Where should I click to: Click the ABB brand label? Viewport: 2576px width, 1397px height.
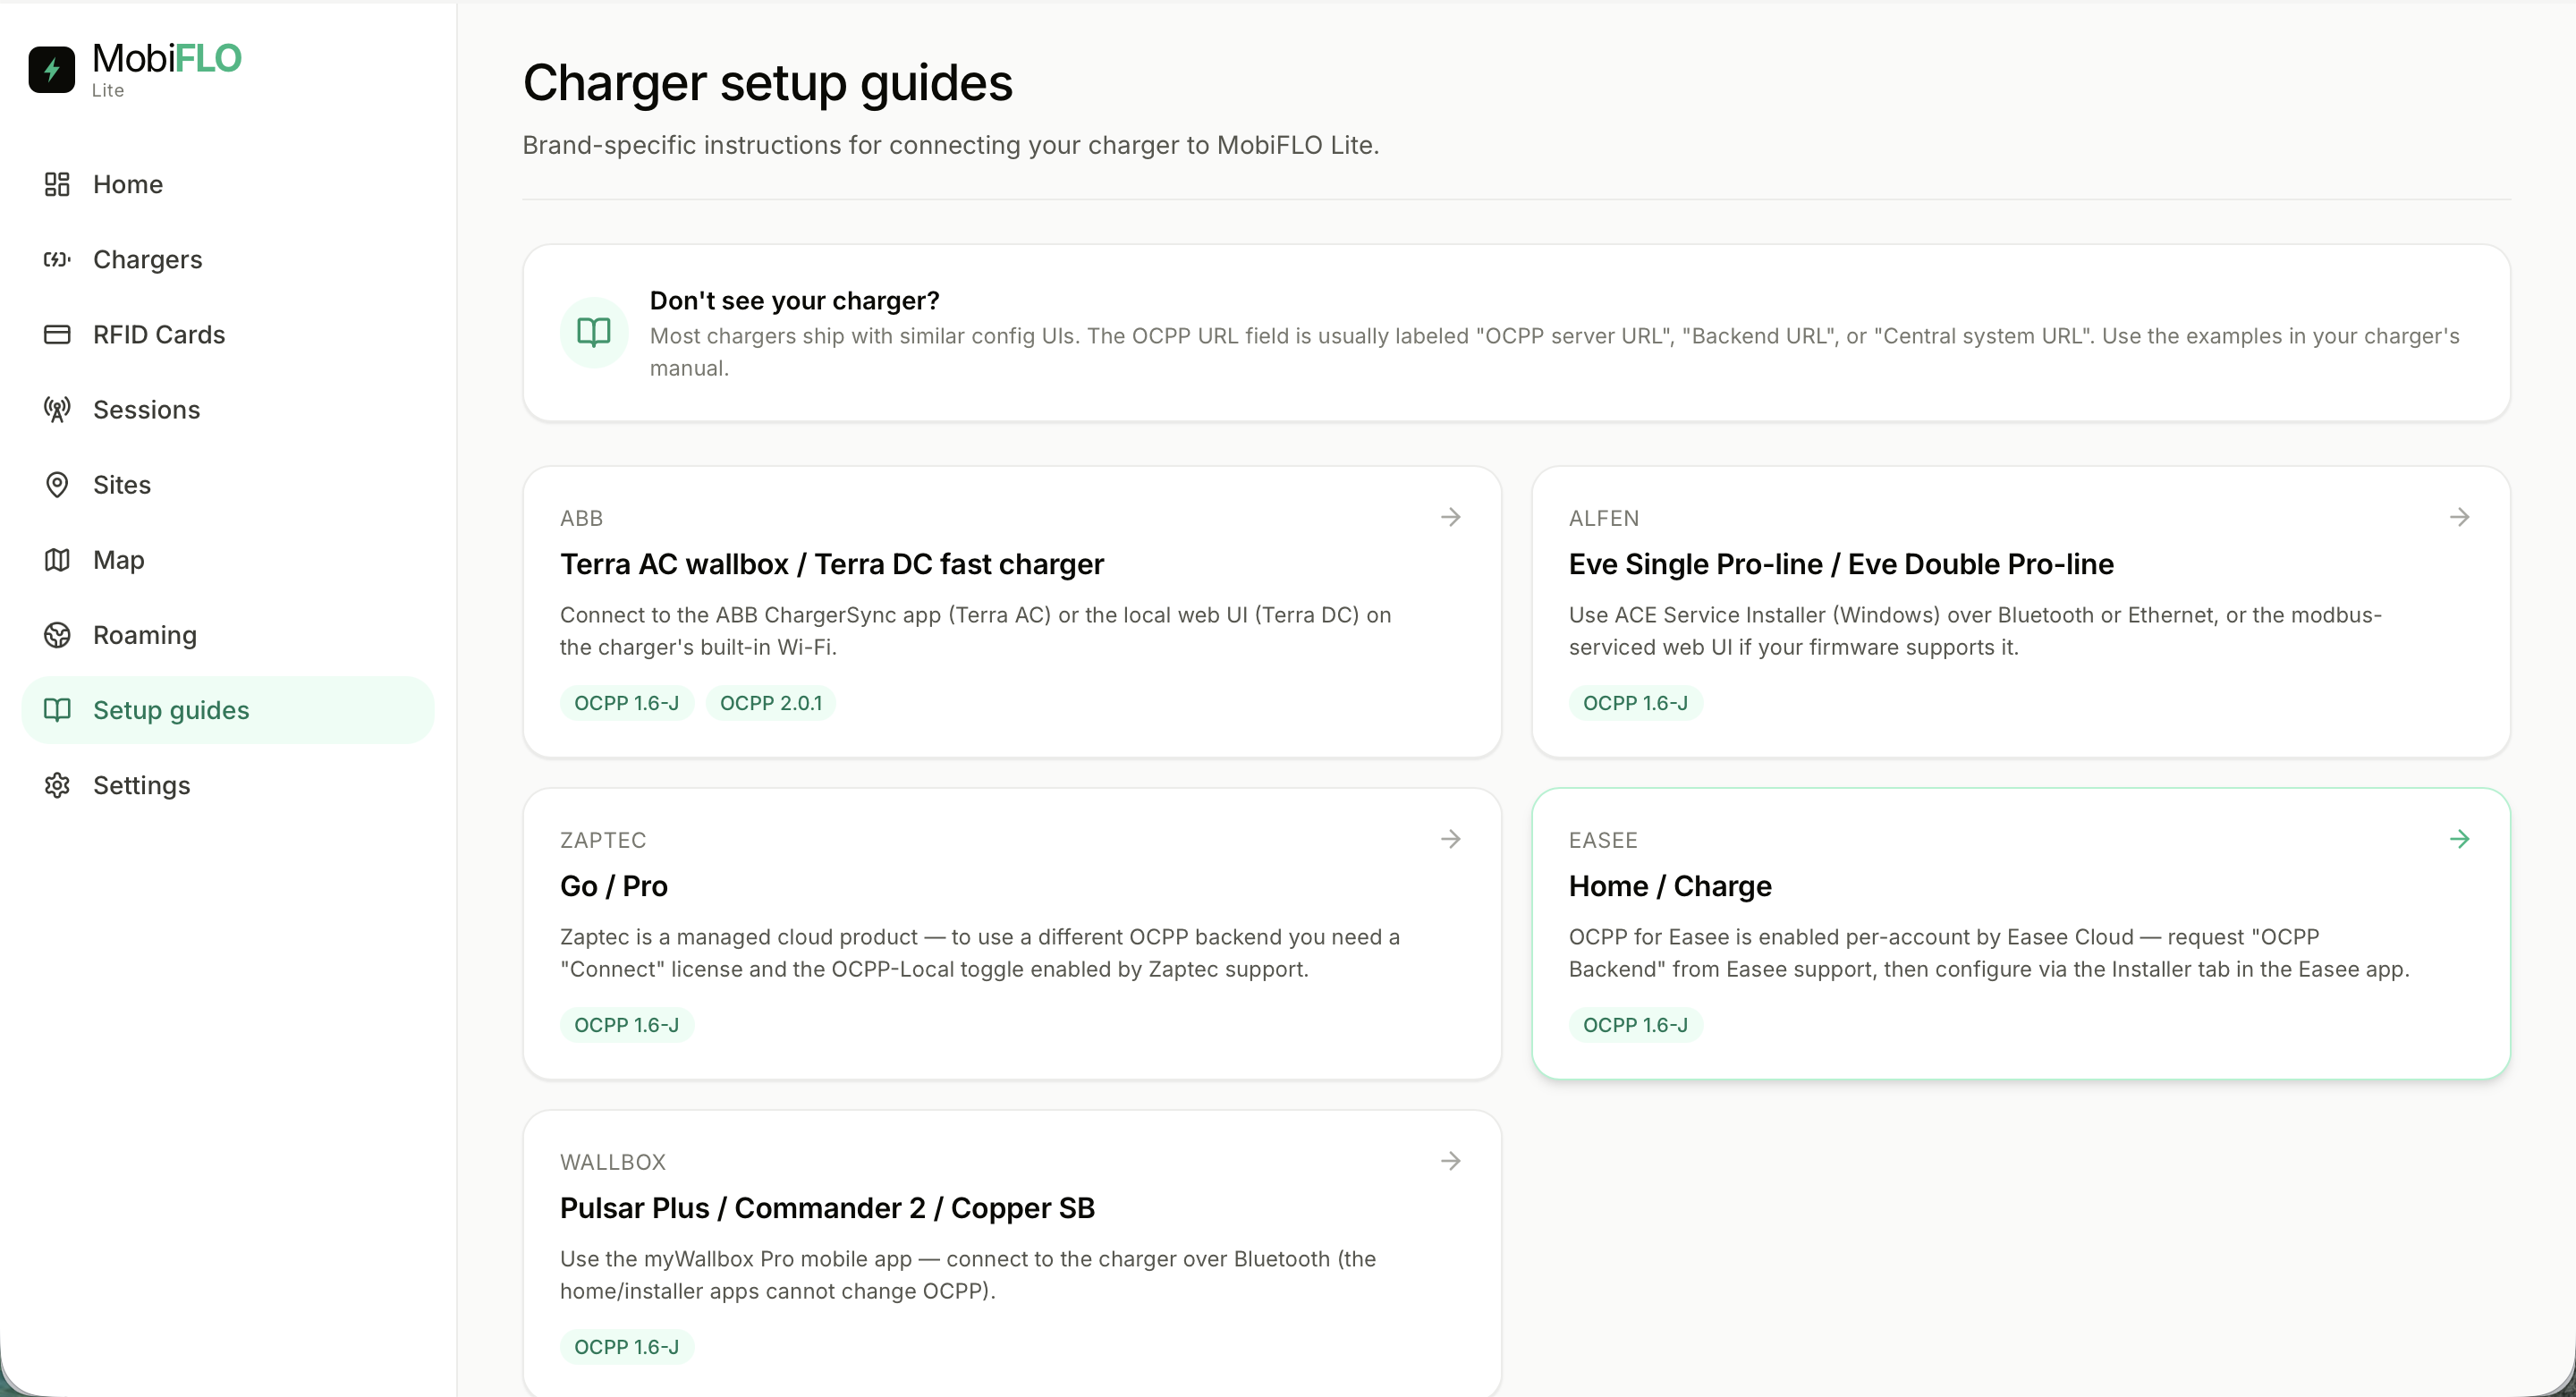tap(581, 518)
